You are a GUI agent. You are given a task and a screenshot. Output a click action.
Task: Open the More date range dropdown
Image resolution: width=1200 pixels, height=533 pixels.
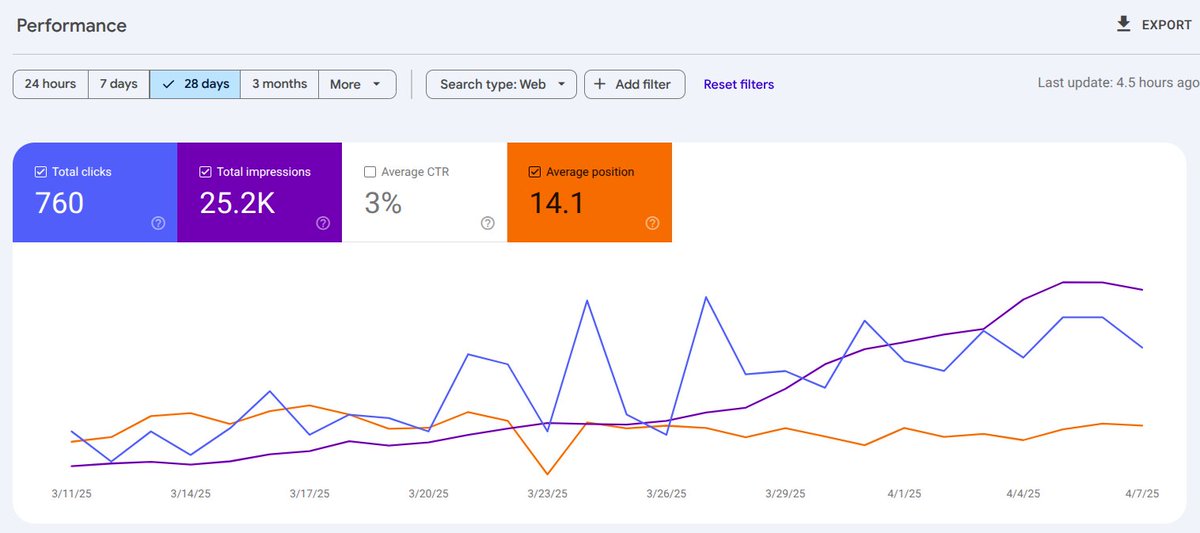[x=357, y=84]
